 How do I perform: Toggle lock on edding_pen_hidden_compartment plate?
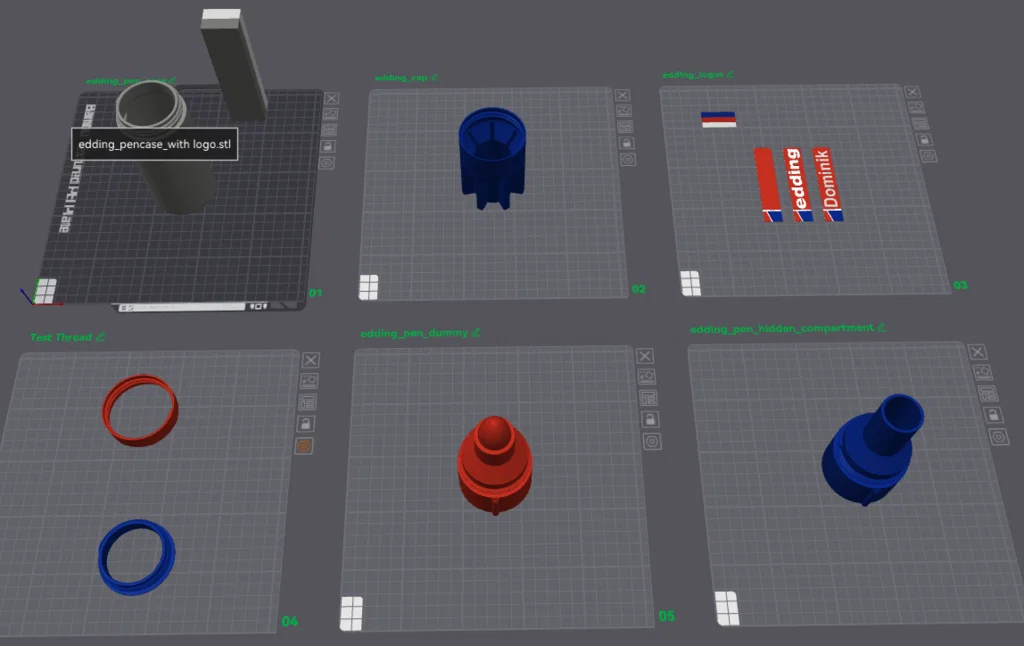point(993,415)
